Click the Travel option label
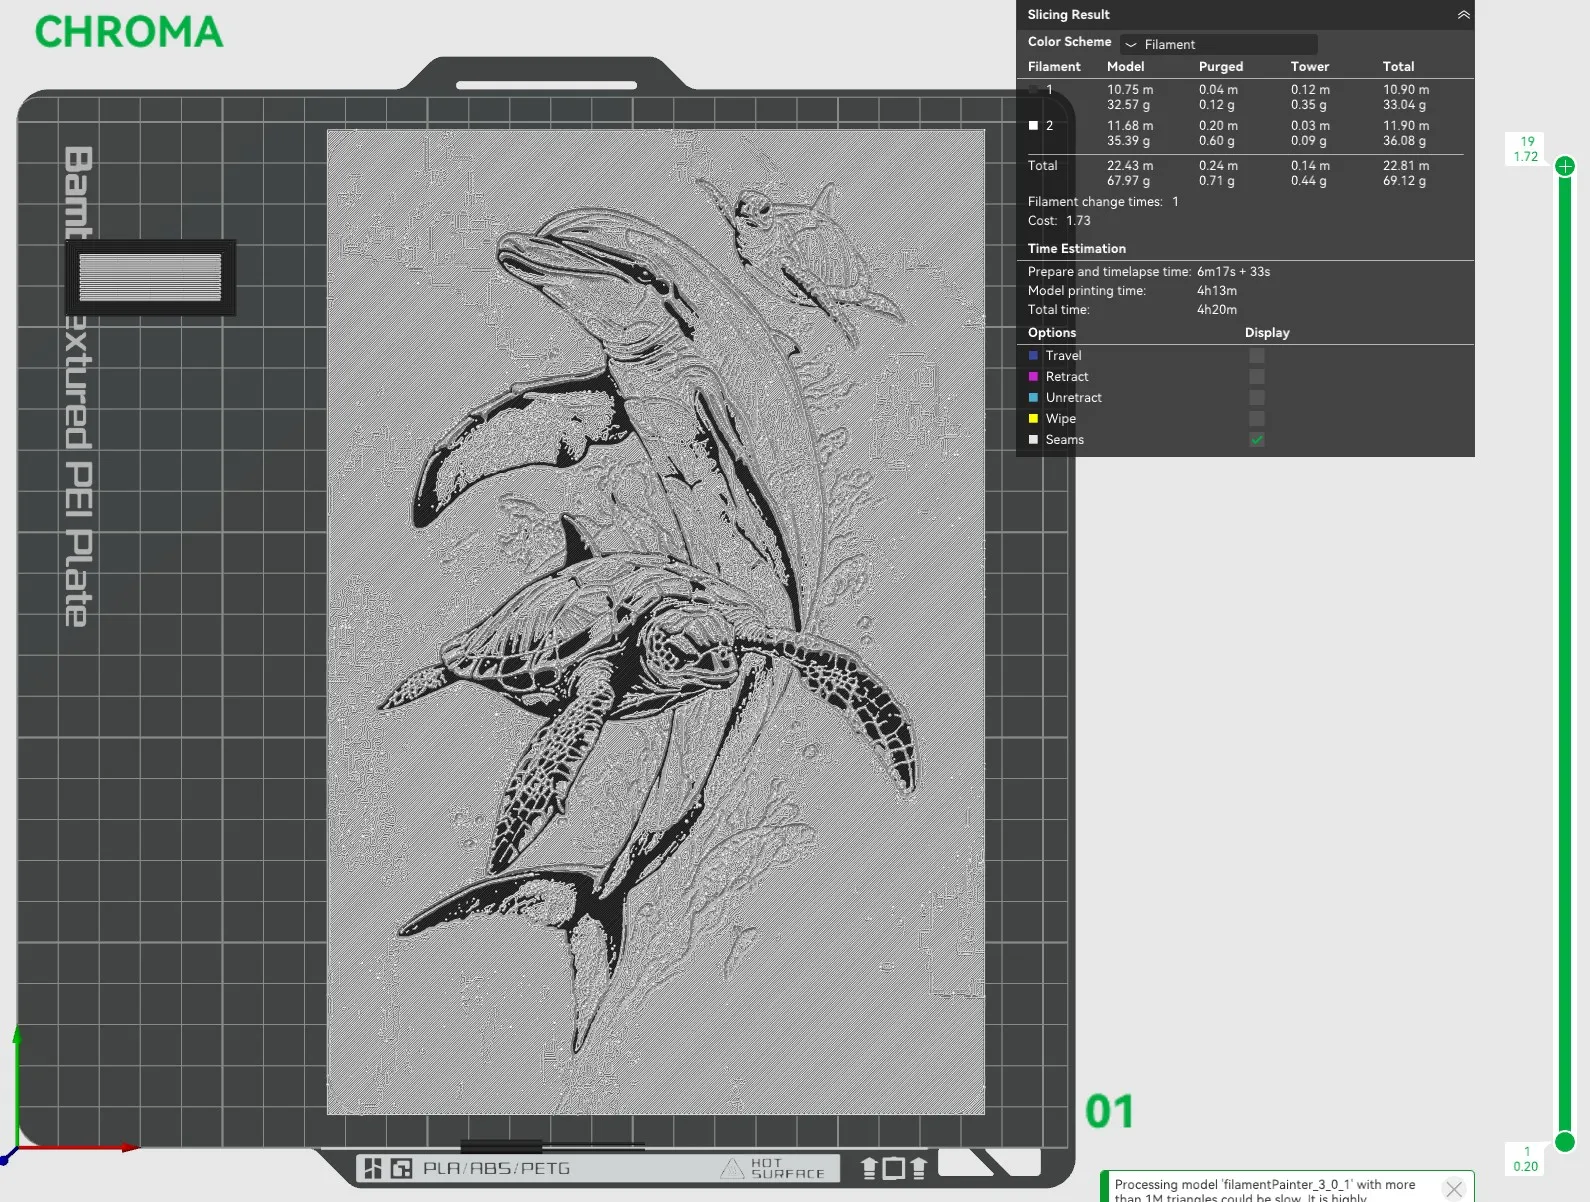Viewport: 1590px width, 1202px height. (x=1063, y=356)
